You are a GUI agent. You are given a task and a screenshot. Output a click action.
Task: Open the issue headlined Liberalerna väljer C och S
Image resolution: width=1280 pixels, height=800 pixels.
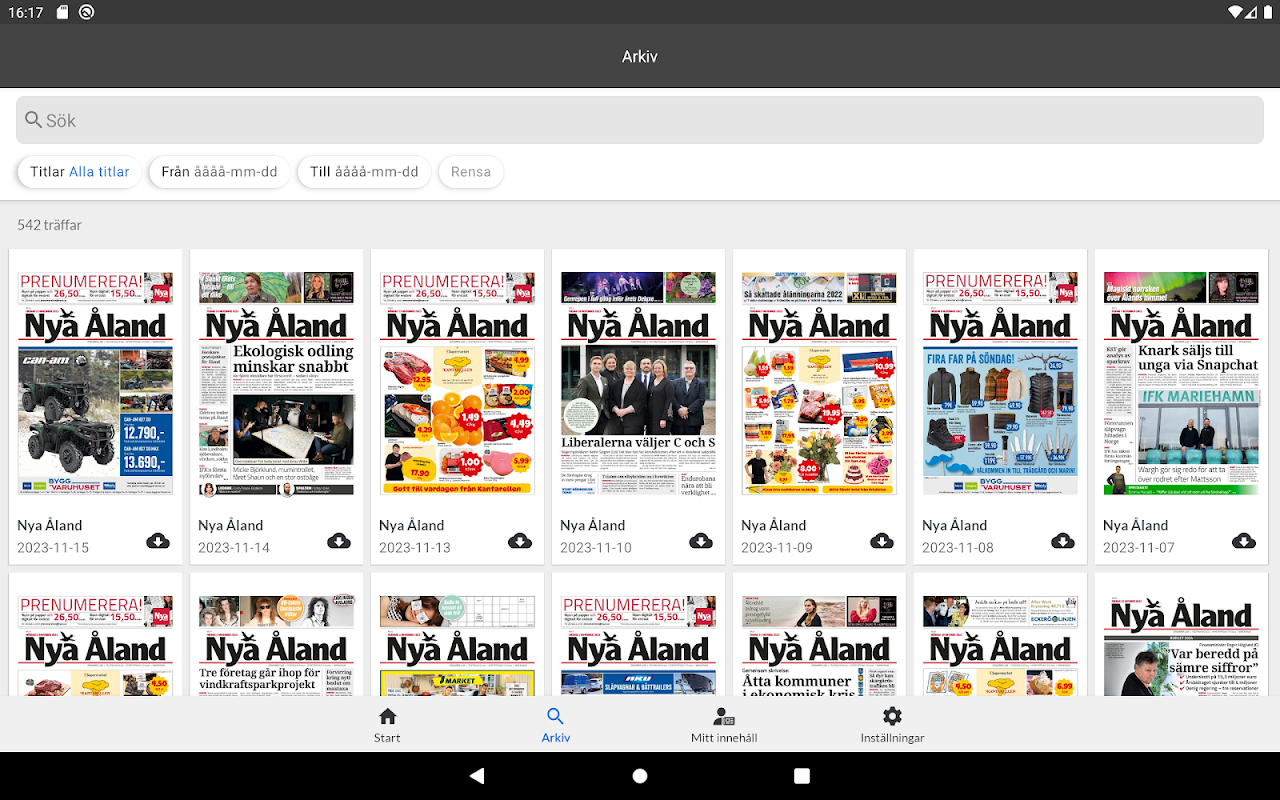[x=639, y=383]
